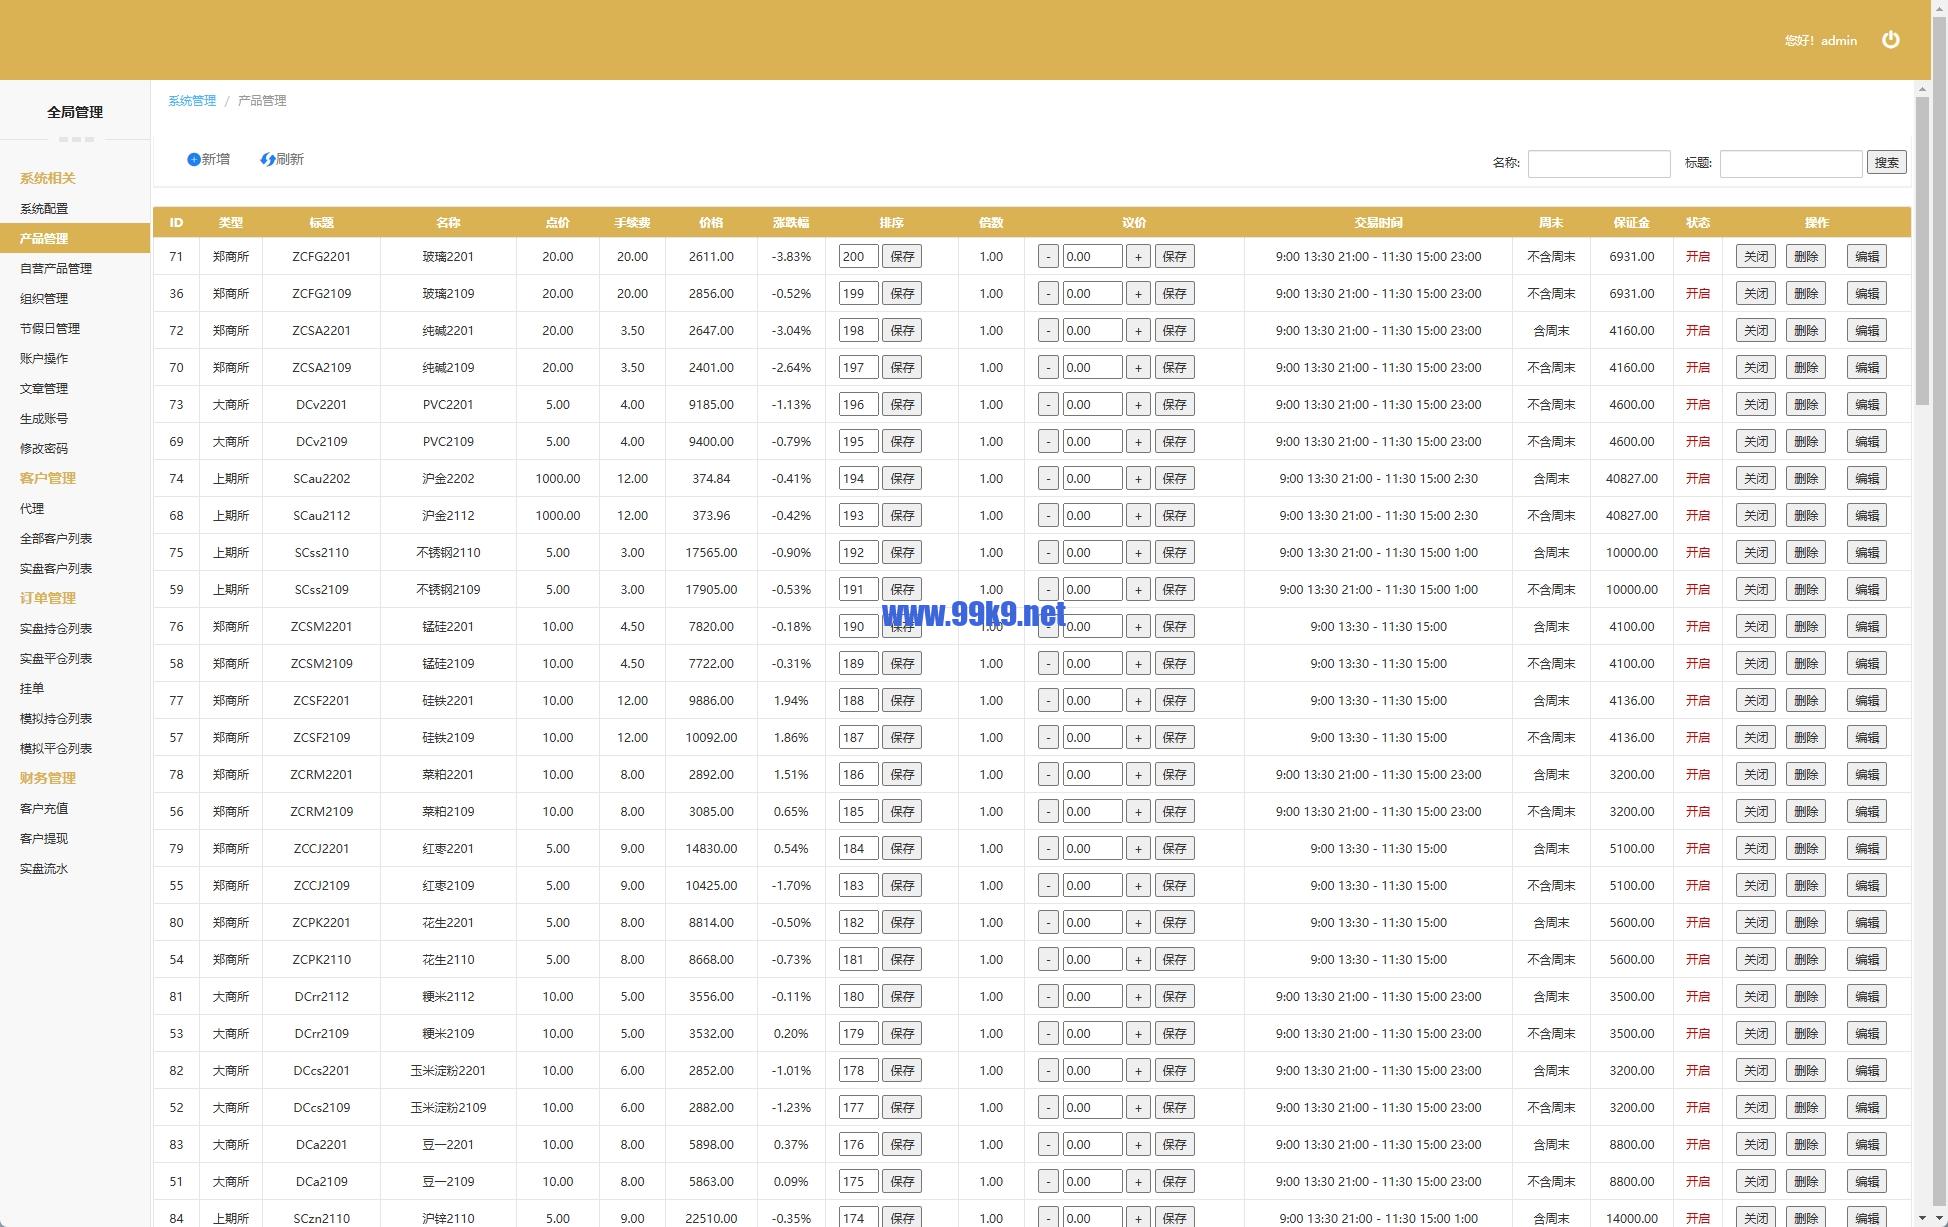Open 模拟持仓列表 sidebar item
Image resolution: width=1948 pixels, height=1227 pixels.
coord(56,718)
